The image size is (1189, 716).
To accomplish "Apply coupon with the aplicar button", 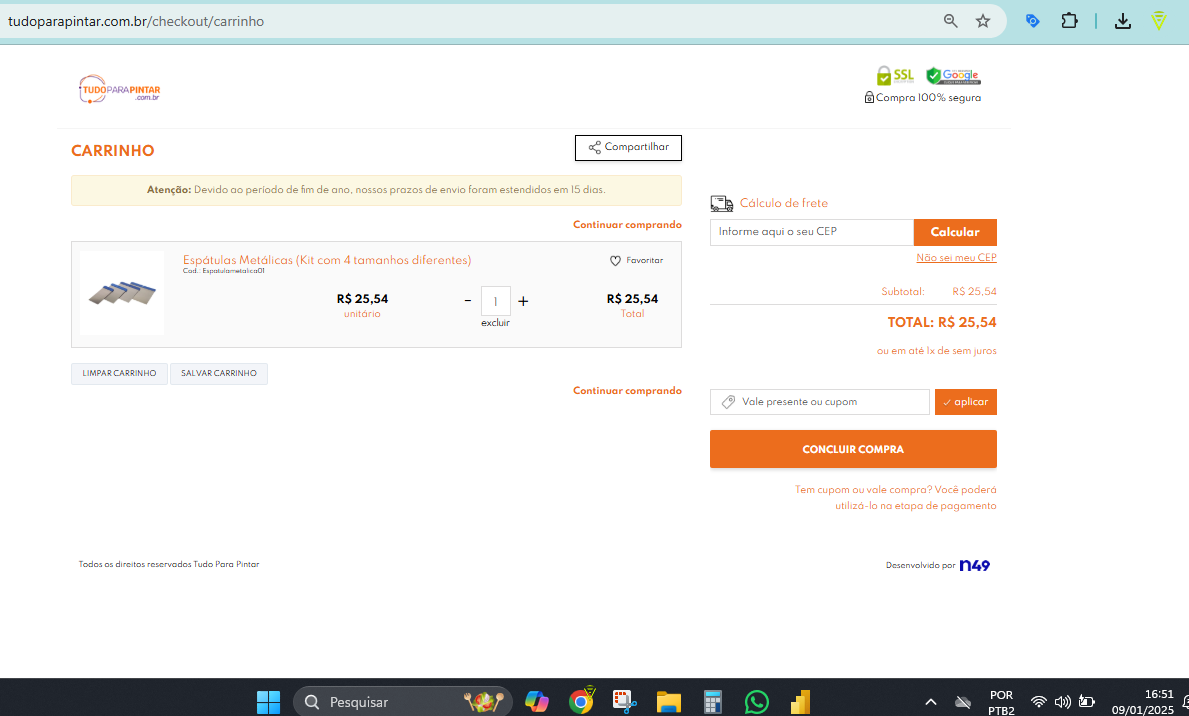I will tap(965, 402).
